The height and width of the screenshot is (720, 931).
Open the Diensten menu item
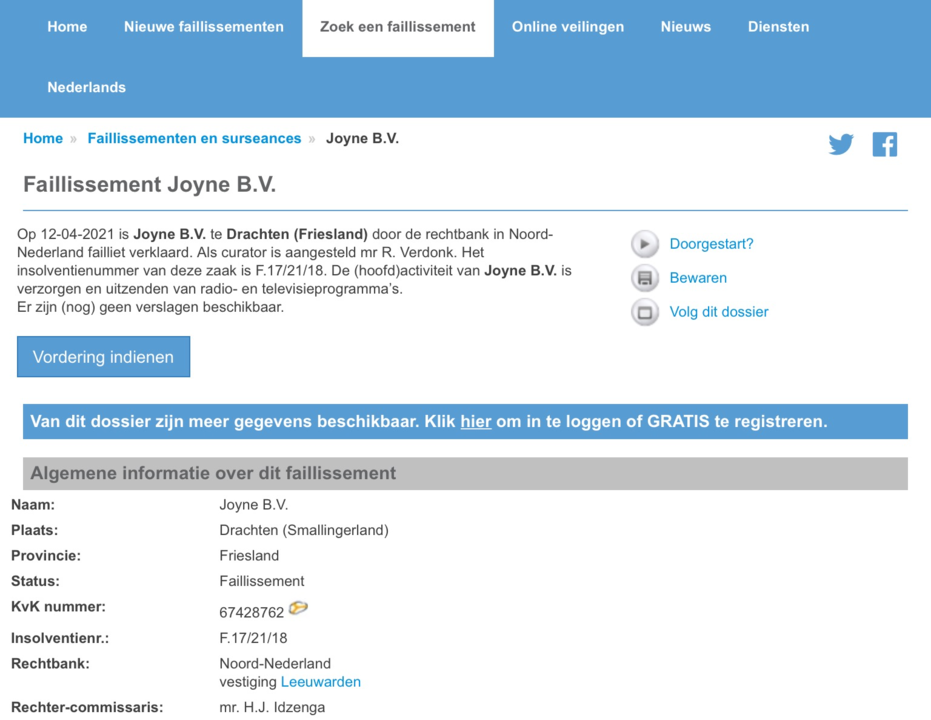(778, 27)
